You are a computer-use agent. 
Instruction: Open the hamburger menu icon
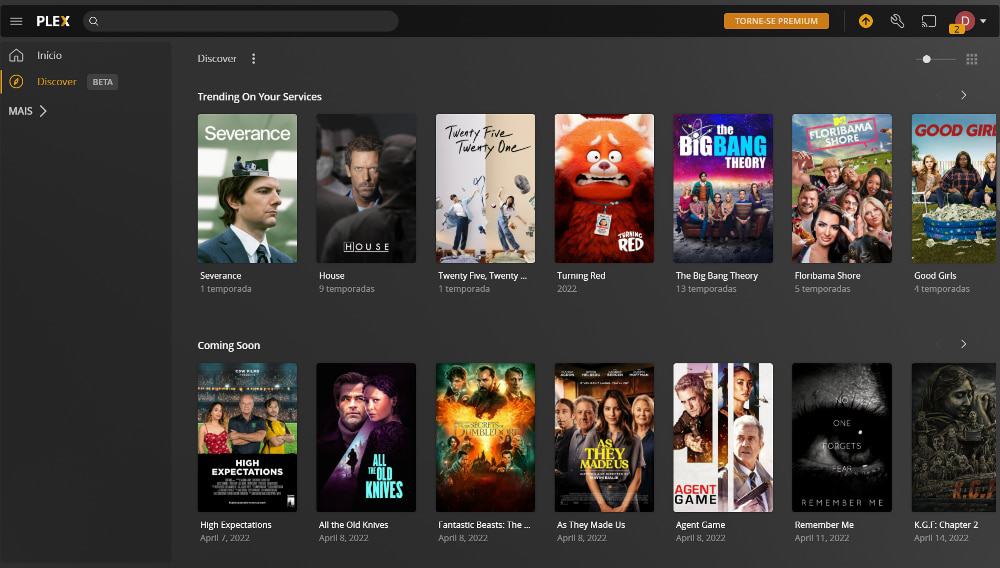click(17, 21)
